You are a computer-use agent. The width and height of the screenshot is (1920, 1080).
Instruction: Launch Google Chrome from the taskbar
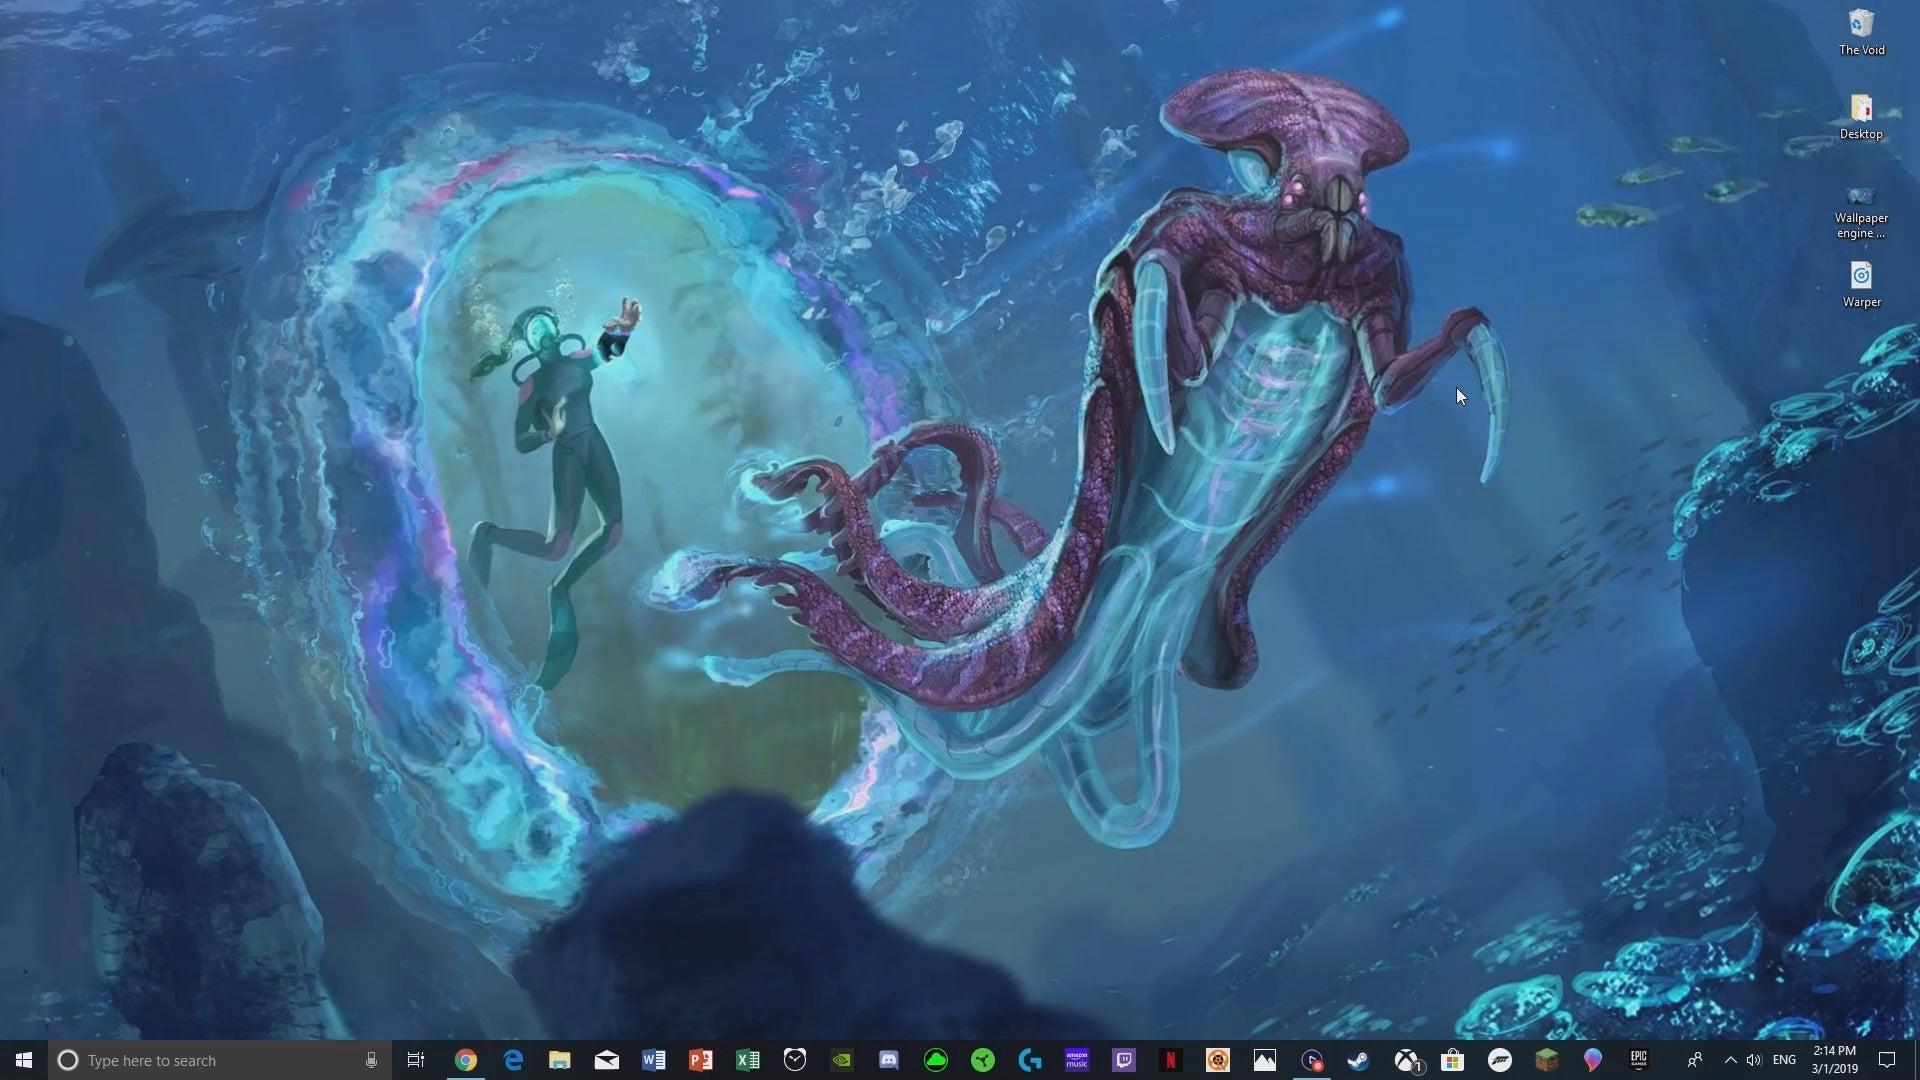click(465, 1060)
